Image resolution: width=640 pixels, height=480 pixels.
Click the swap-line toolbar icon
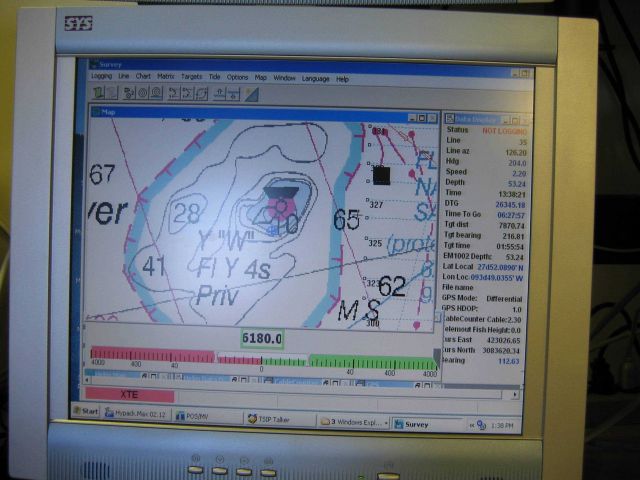click(x=202, y=94)
